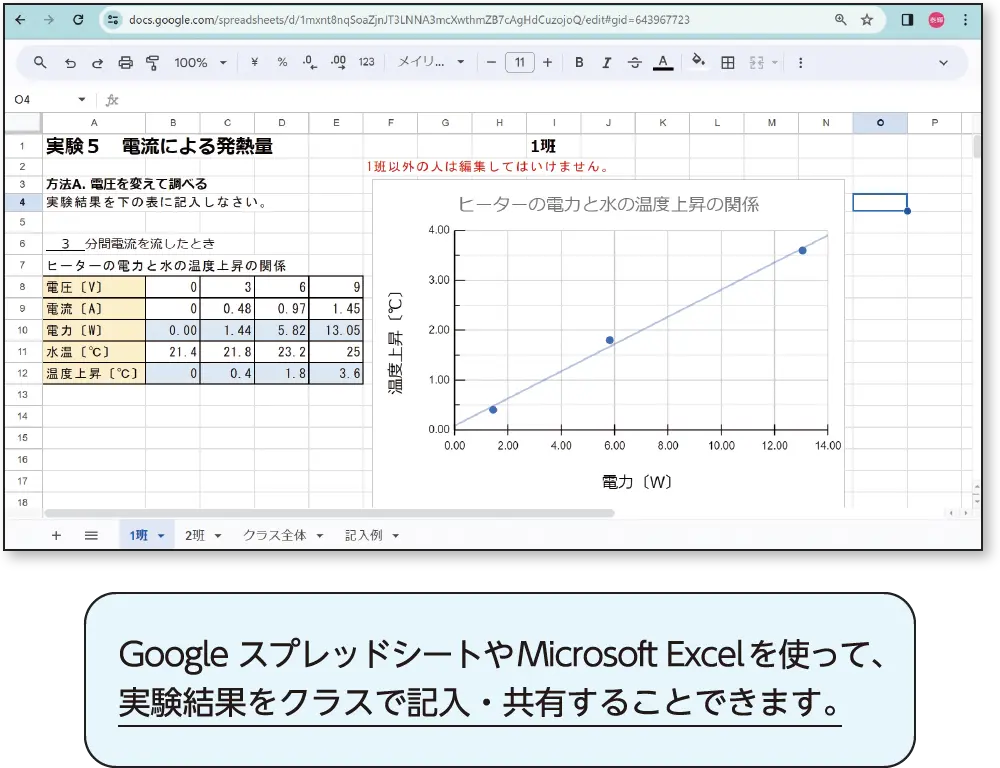The width and height of the screenshot is (1000, 768).
Task: Select the Paint format roller tool
Action: click(153, 63)
